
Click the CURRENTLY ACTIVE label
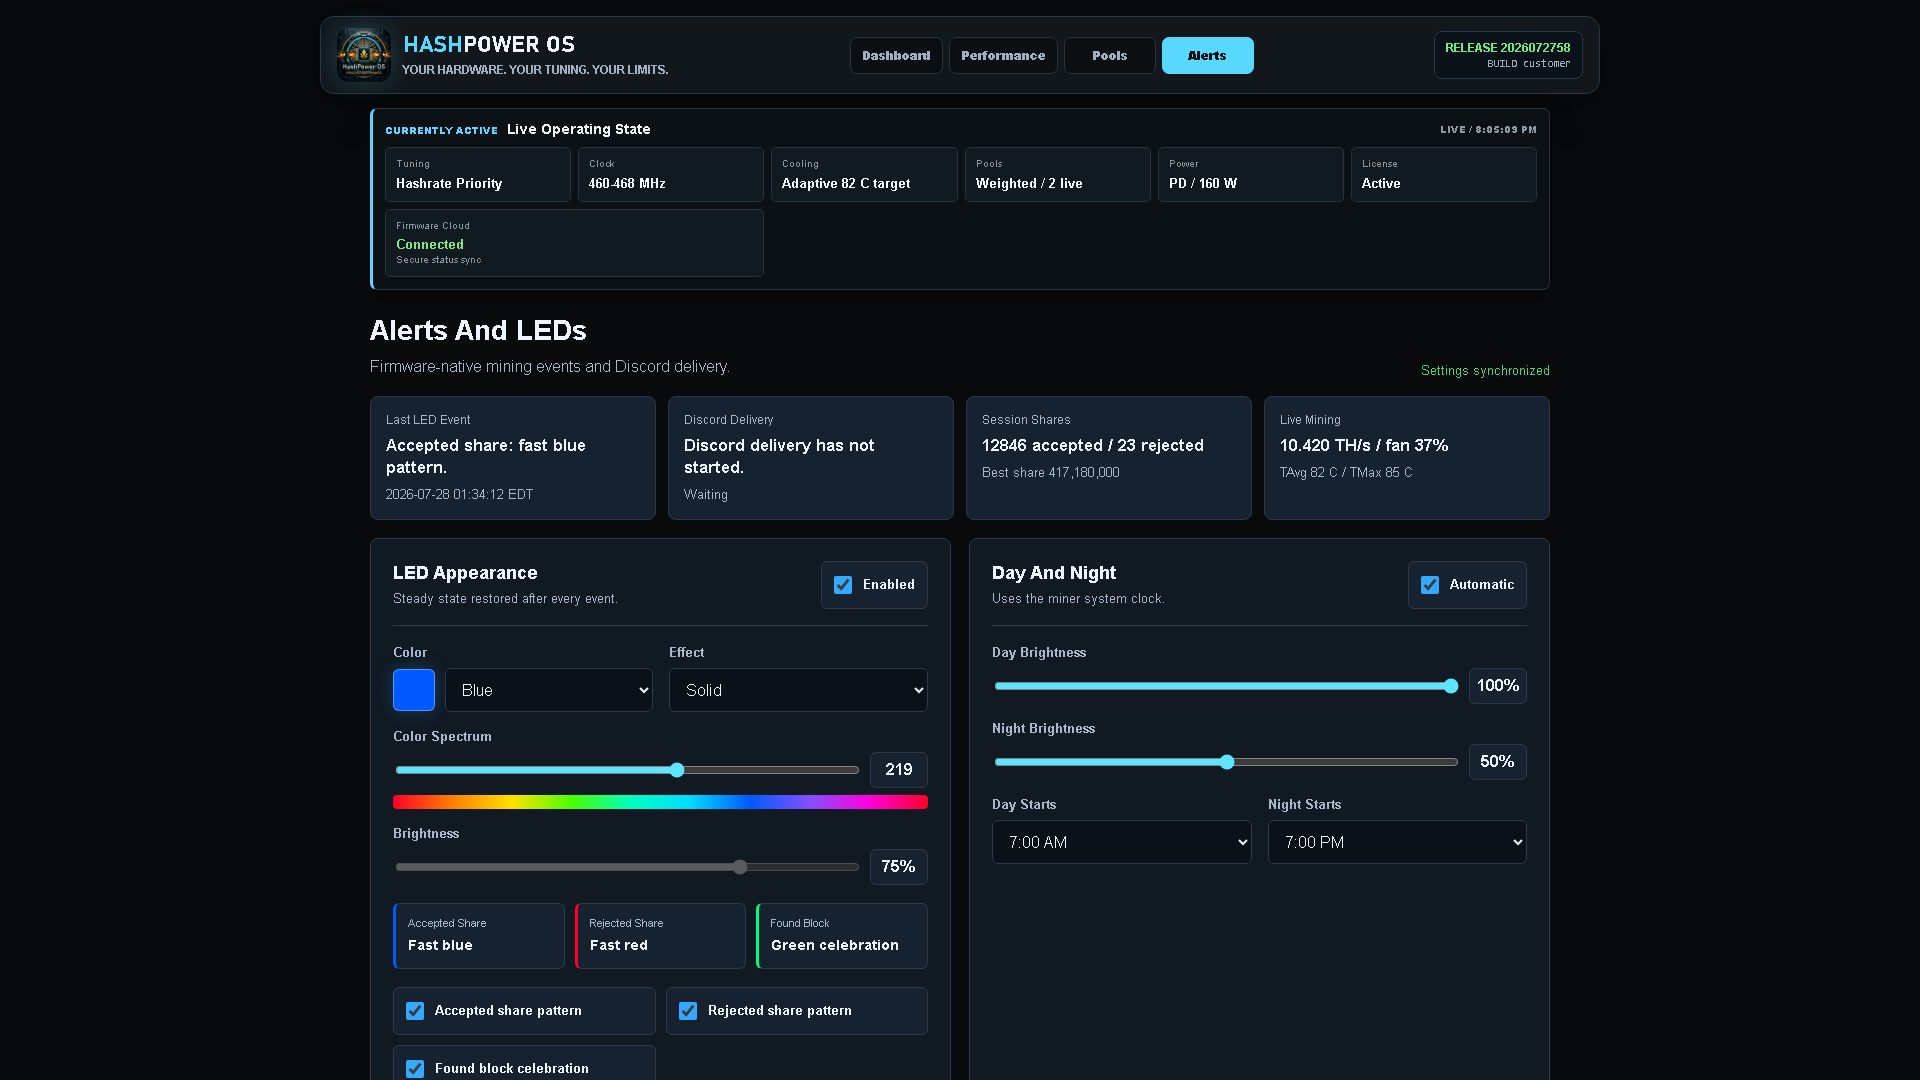(441, 131)
